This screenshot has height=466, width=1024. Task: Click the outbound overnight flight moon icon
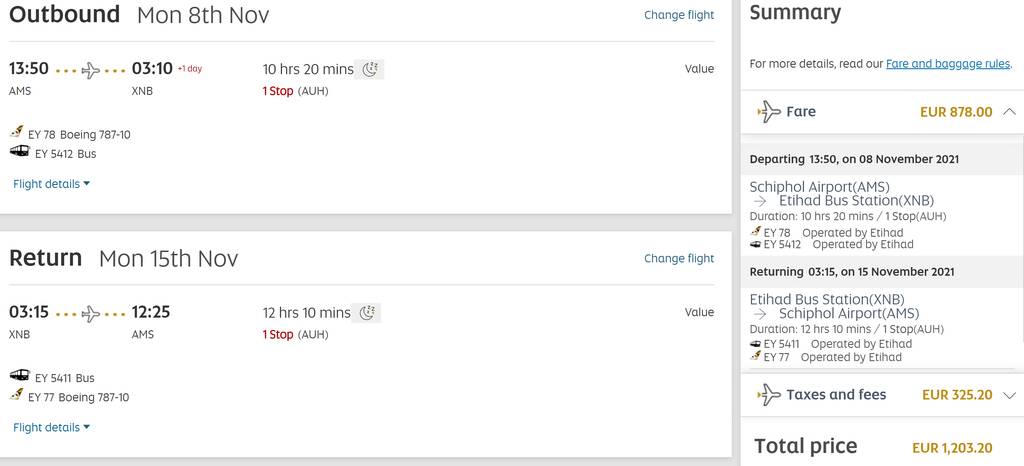(x=370, y=69)
